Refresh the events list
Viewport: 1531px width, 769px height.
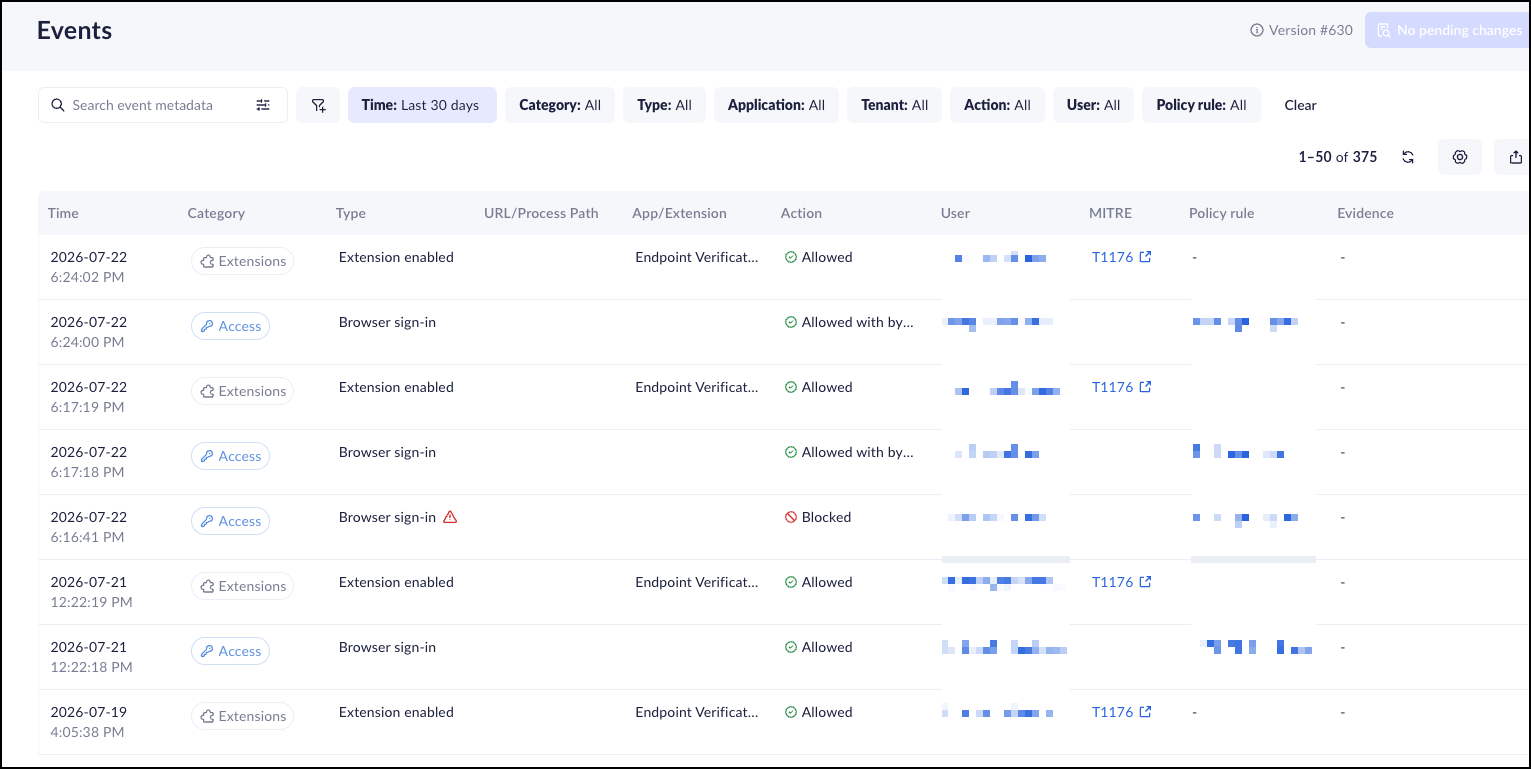[1408, 157]
